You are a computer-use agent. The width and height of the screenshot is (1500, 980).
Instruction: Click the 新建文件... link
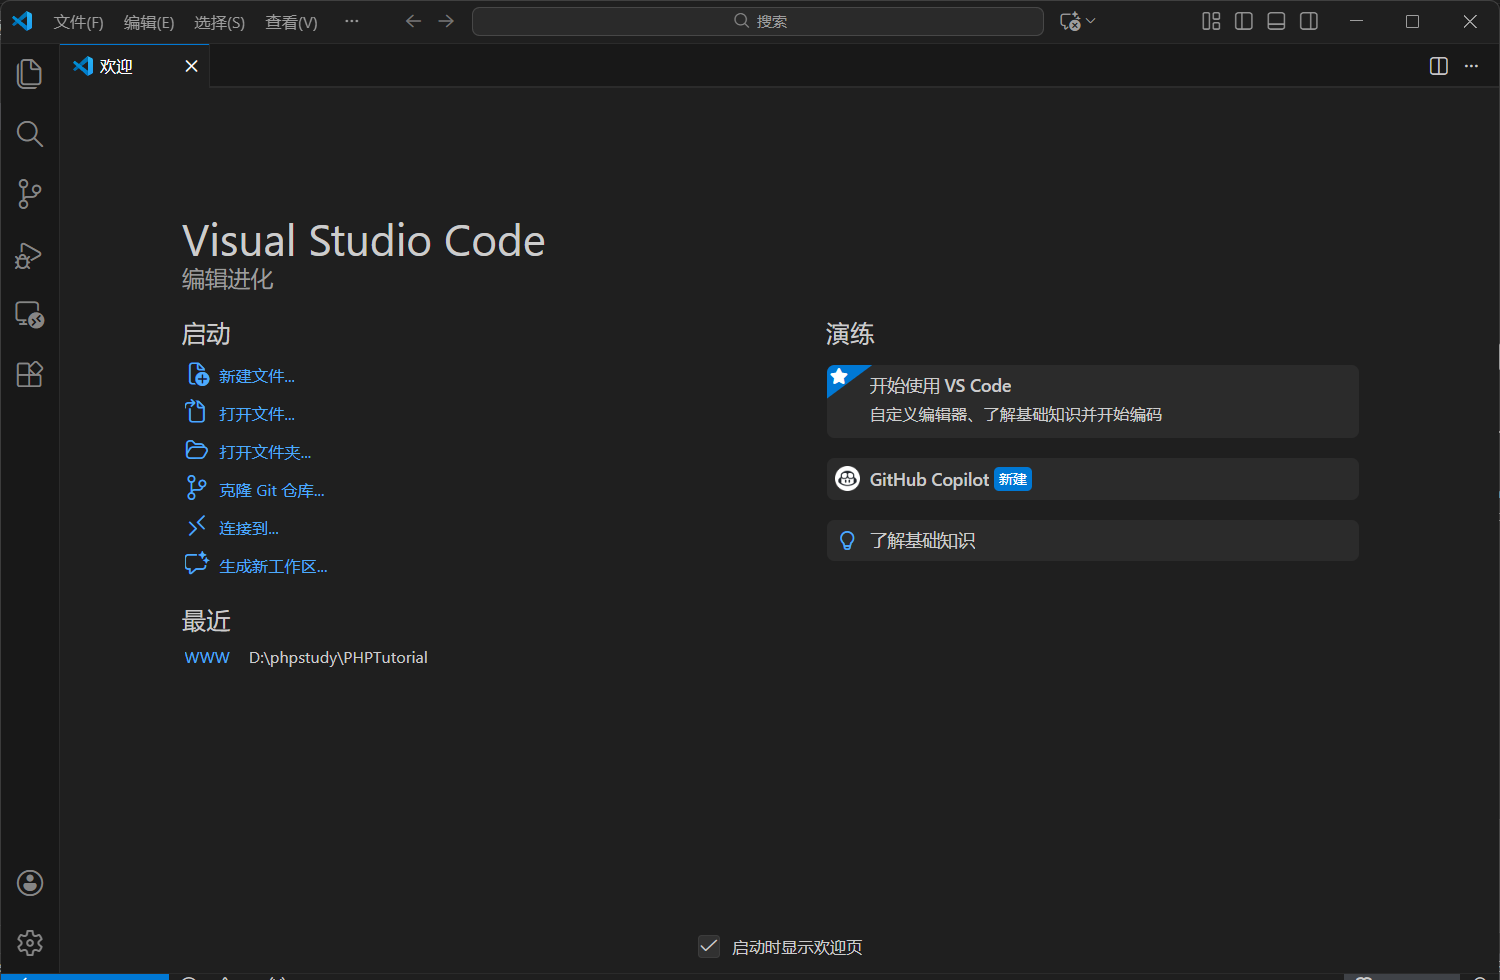click(x=257, y=376)
